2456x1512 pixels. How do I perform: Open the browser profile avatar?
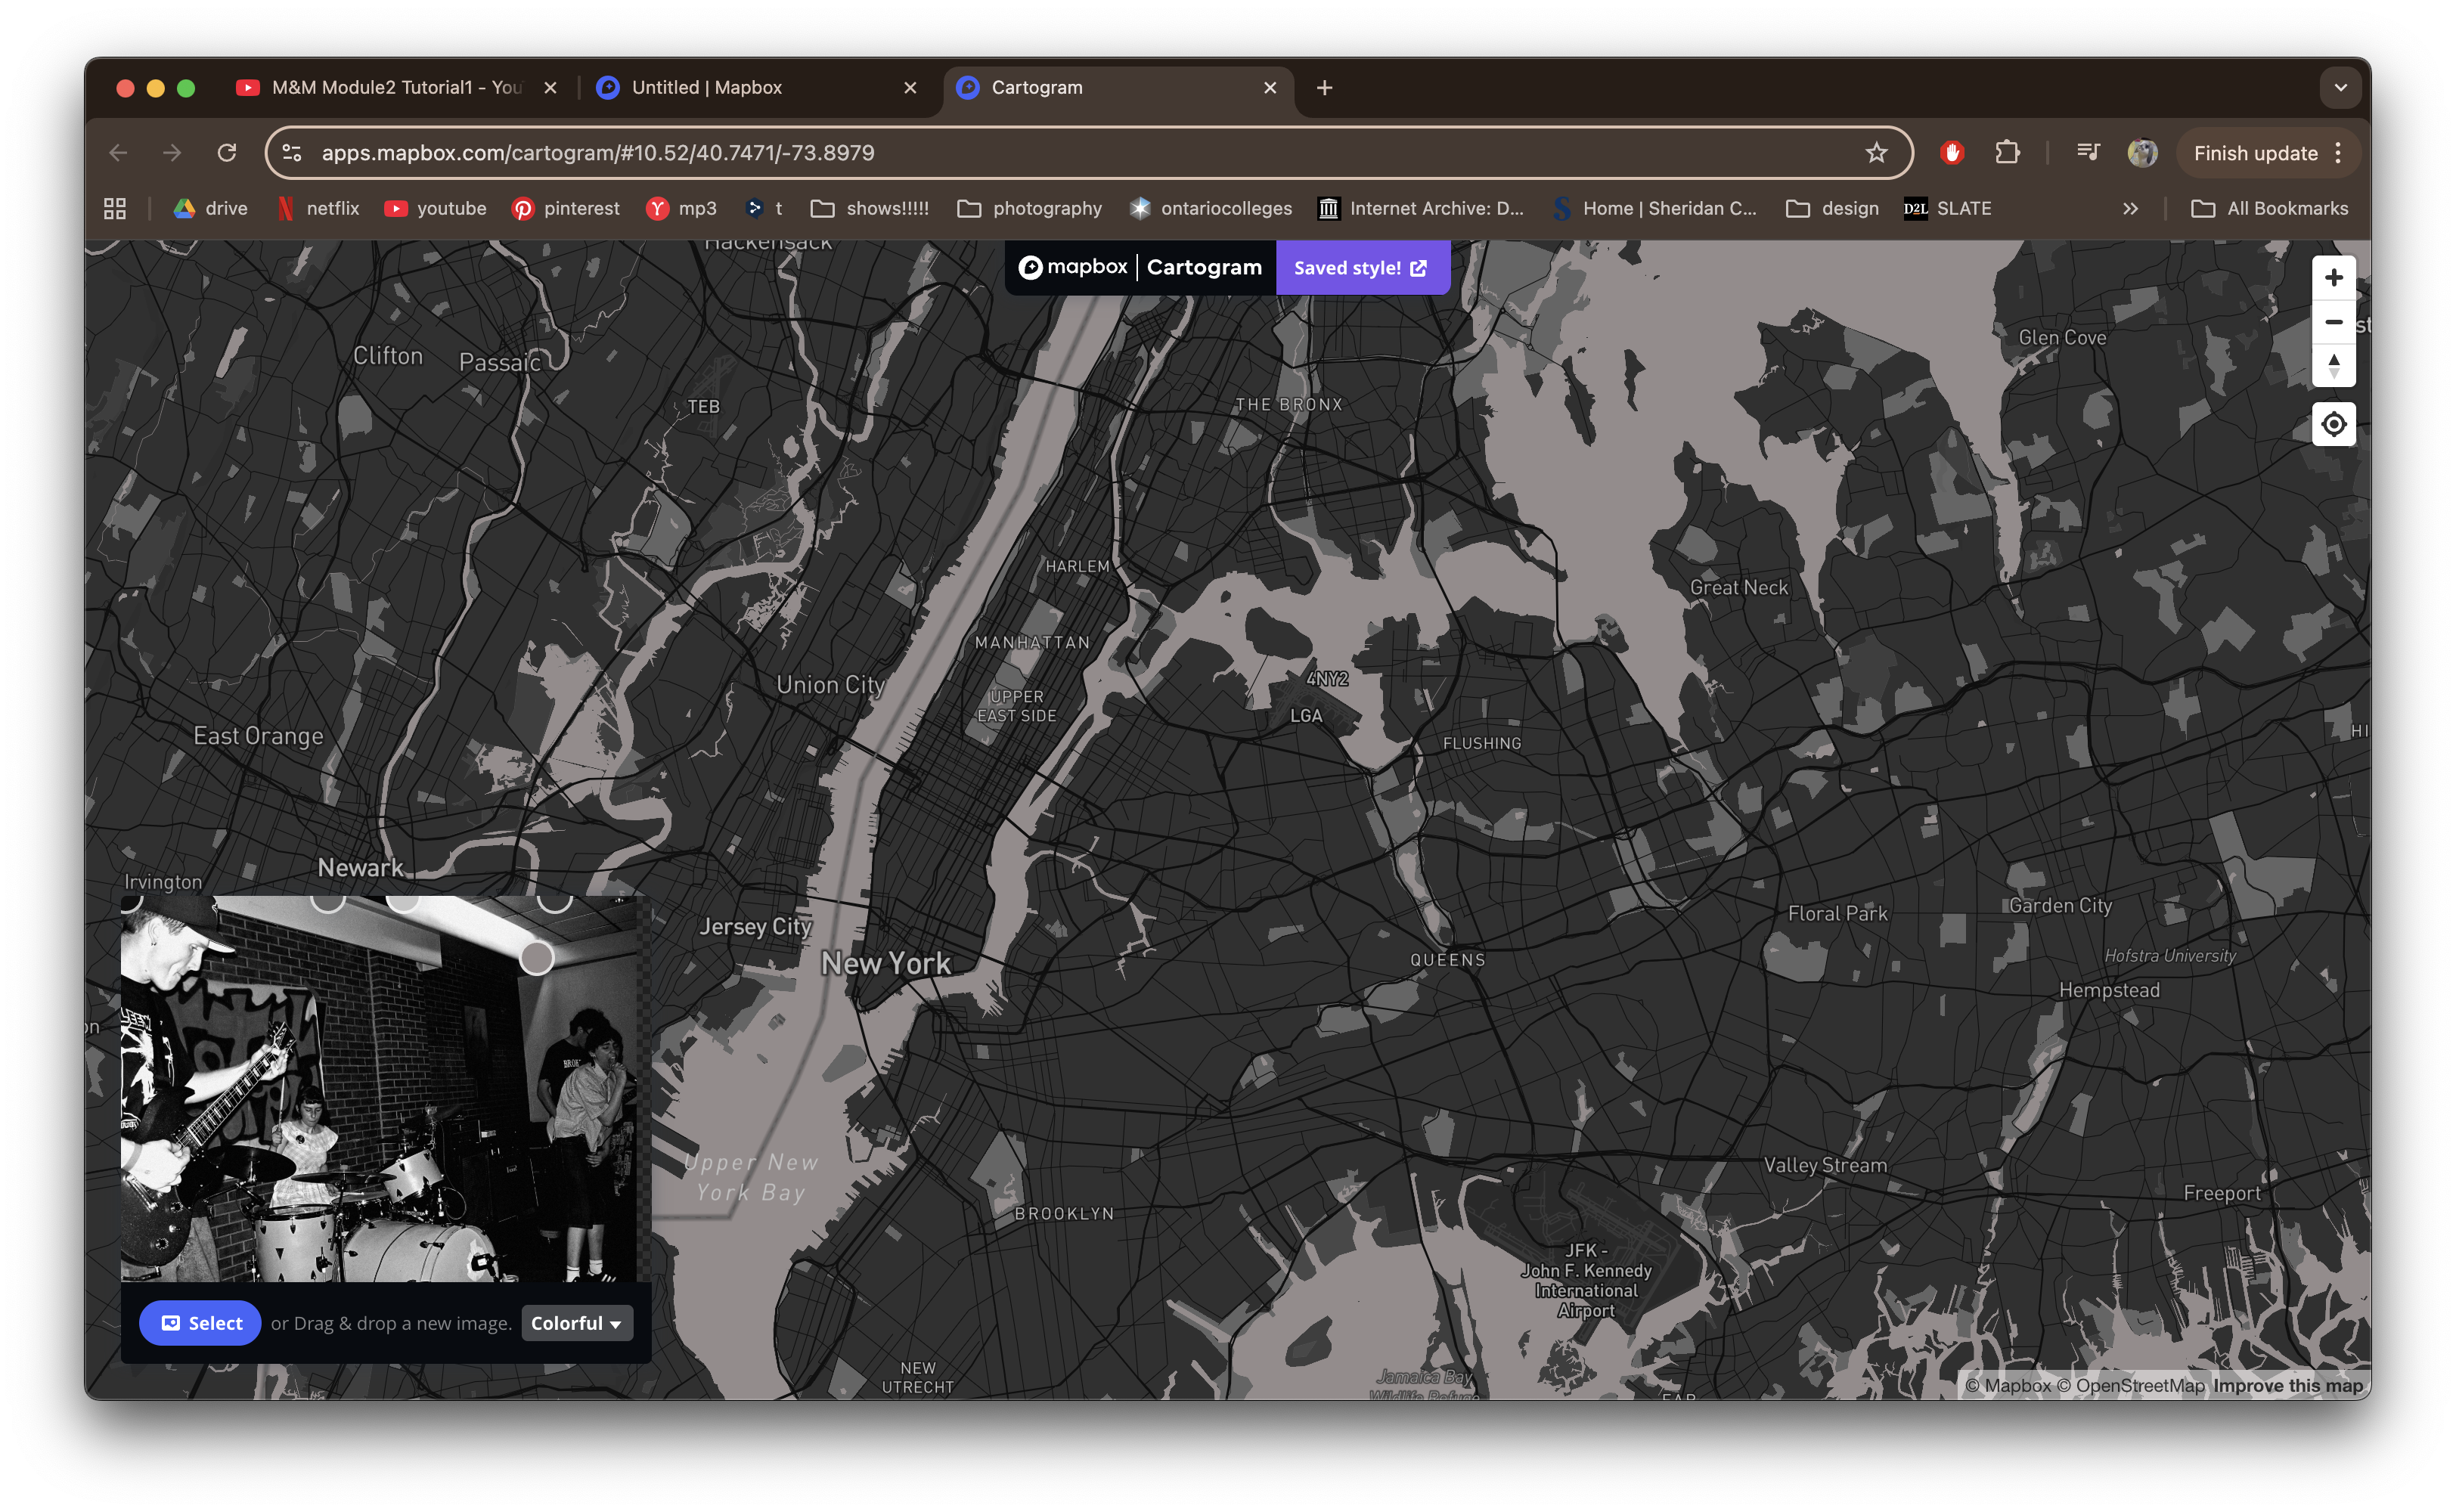[x=2142, y=152]
